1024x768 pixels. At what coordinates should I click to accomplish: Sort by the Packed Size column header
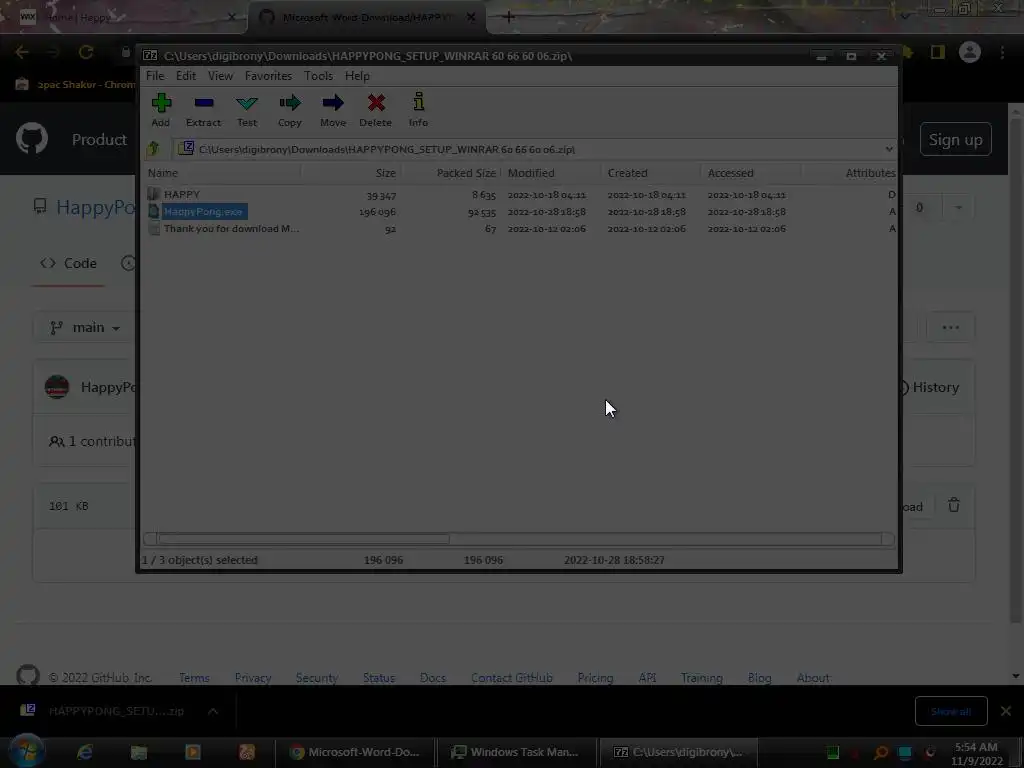pos(451,173)
